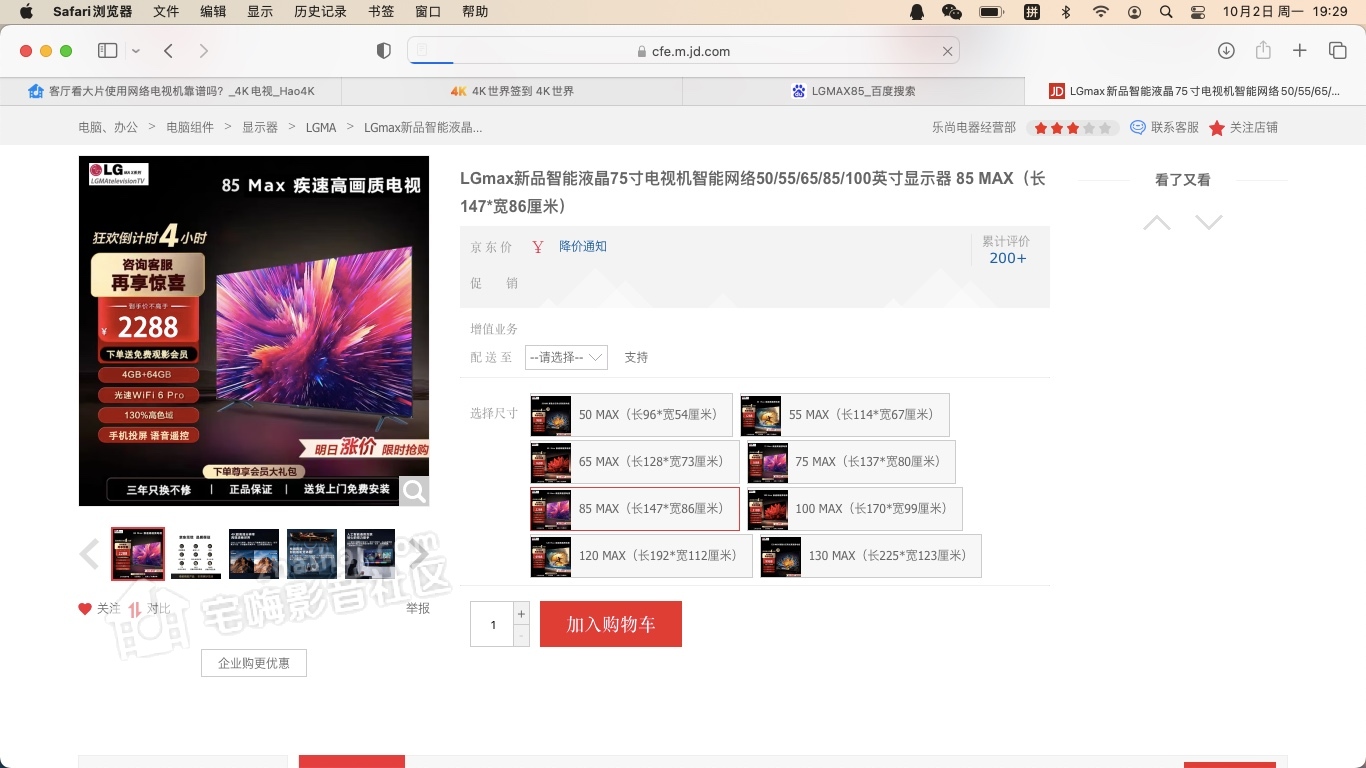Click the quantity input field
The image size is (1366, 768).
click(x=492, y=624)
